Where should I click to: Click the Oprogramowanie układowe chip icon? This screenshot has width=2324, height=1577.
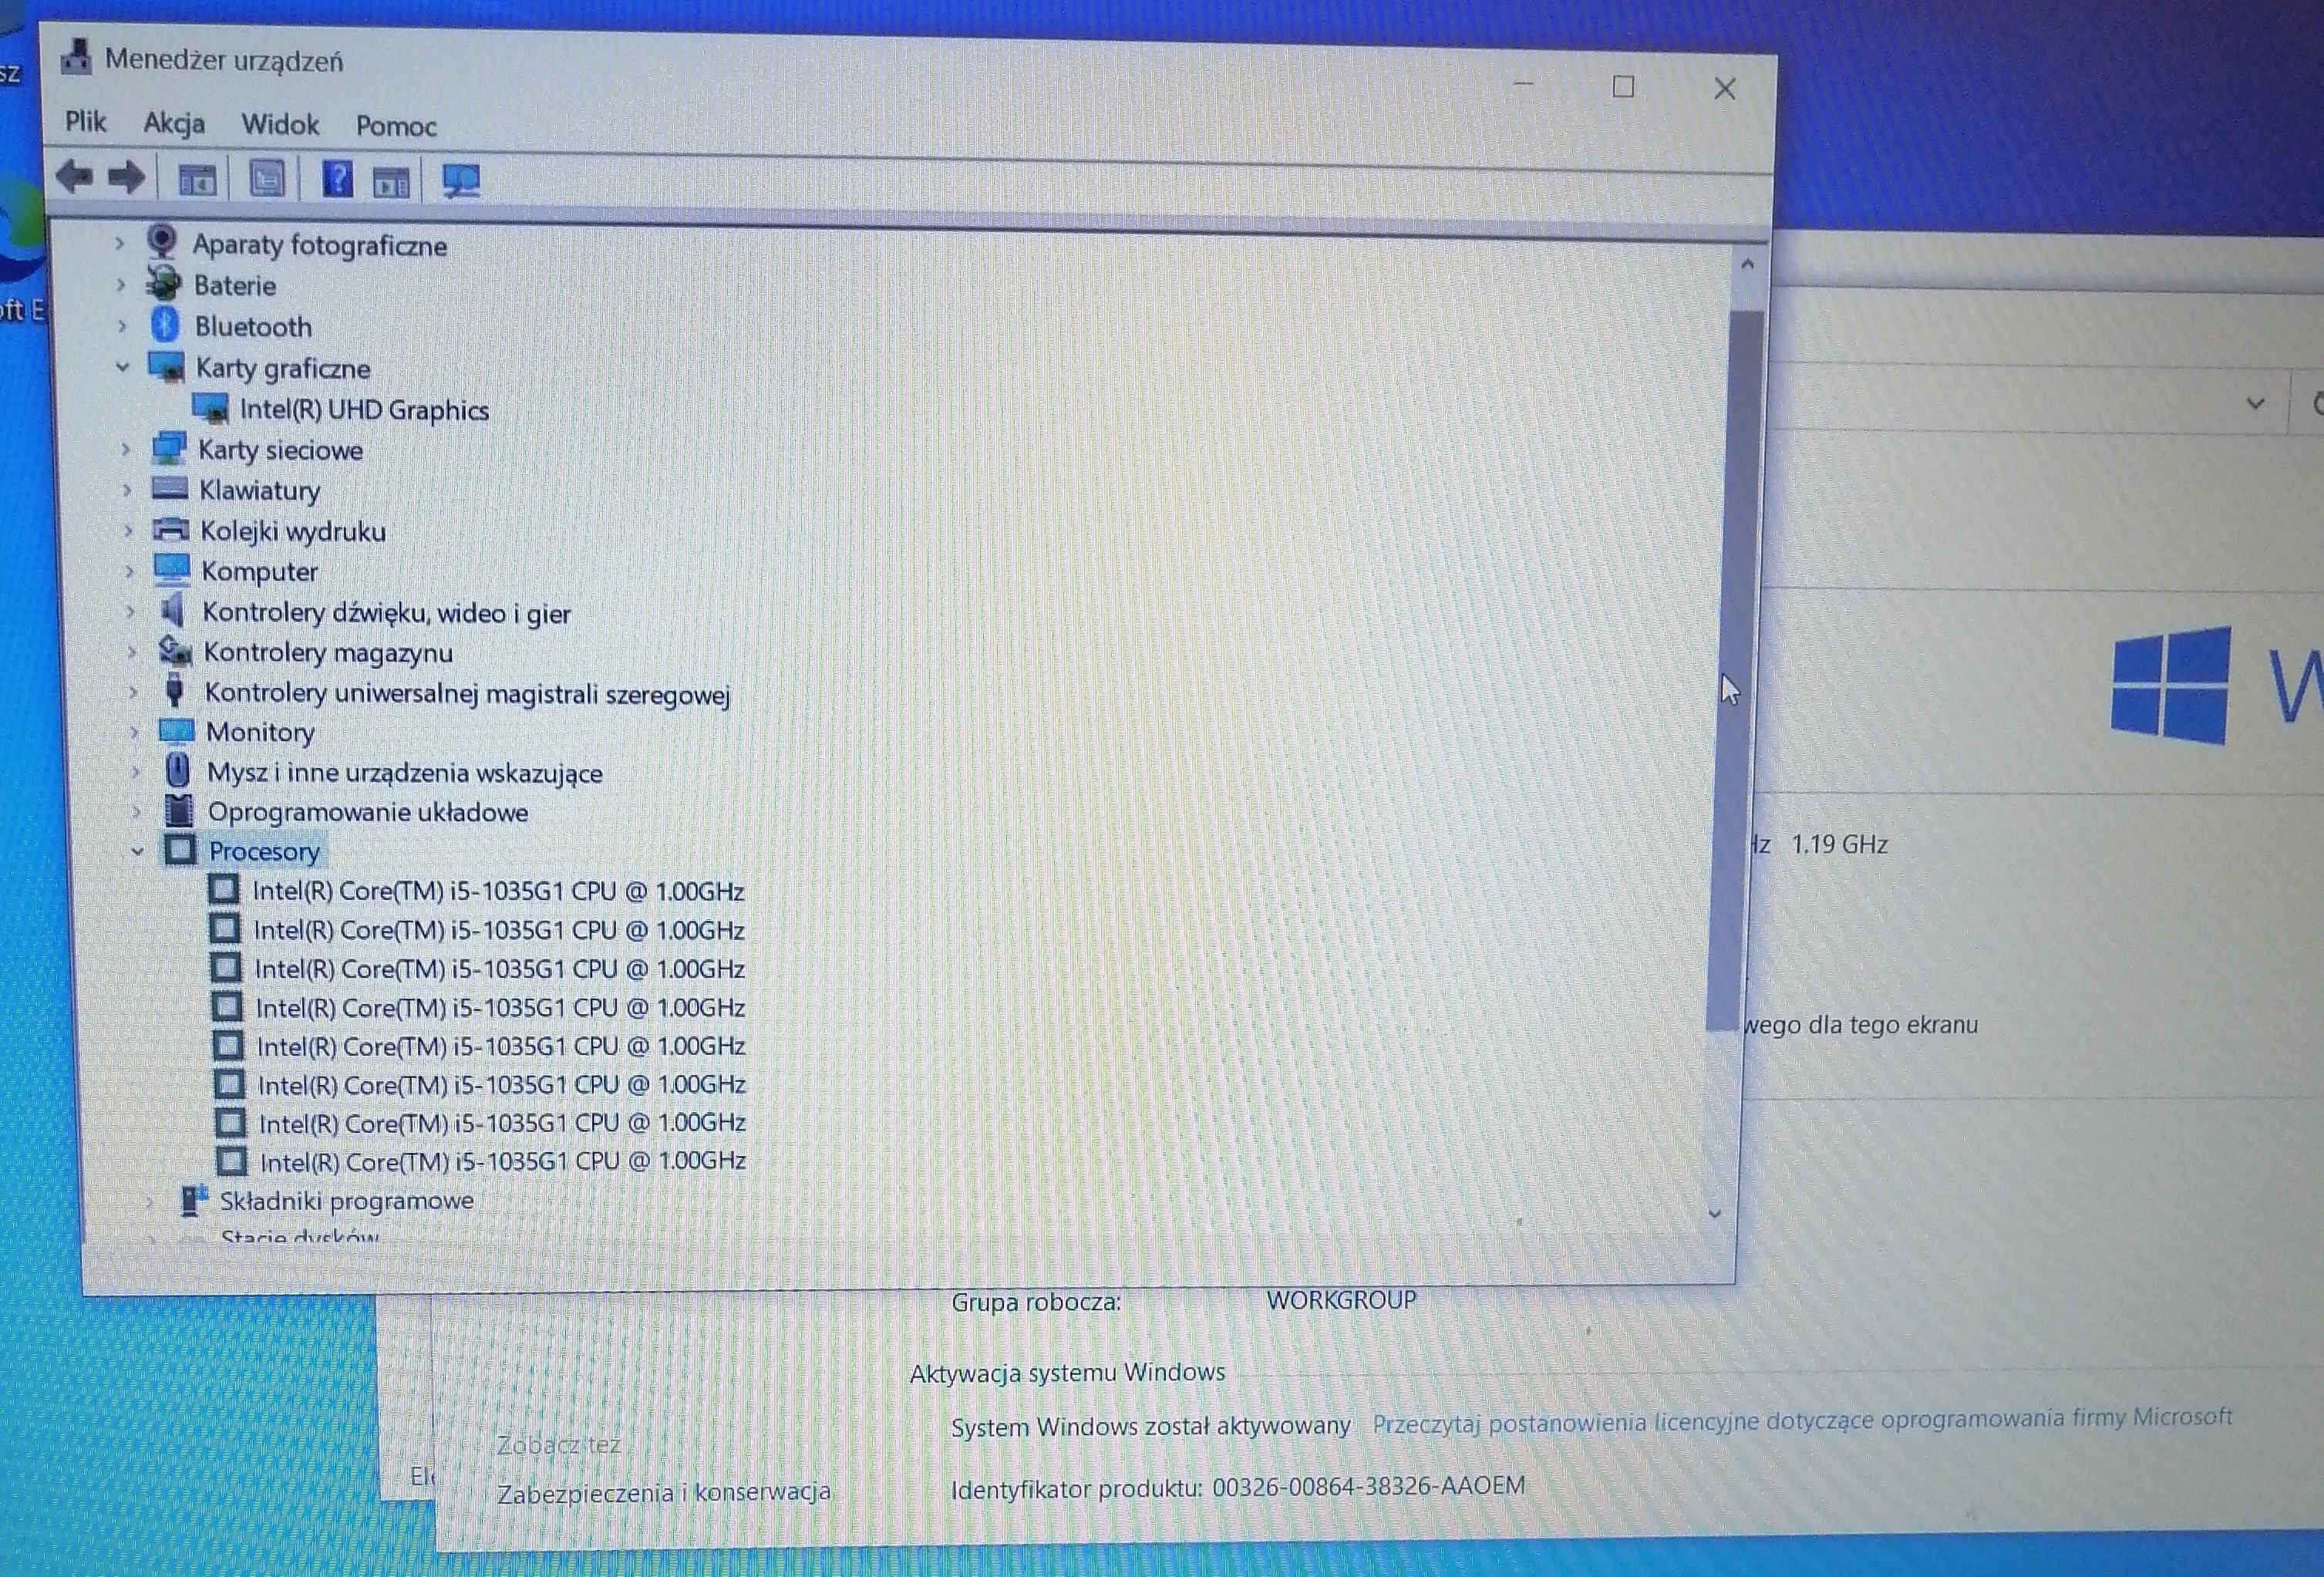pyautogui.click(x=179, y=811)
